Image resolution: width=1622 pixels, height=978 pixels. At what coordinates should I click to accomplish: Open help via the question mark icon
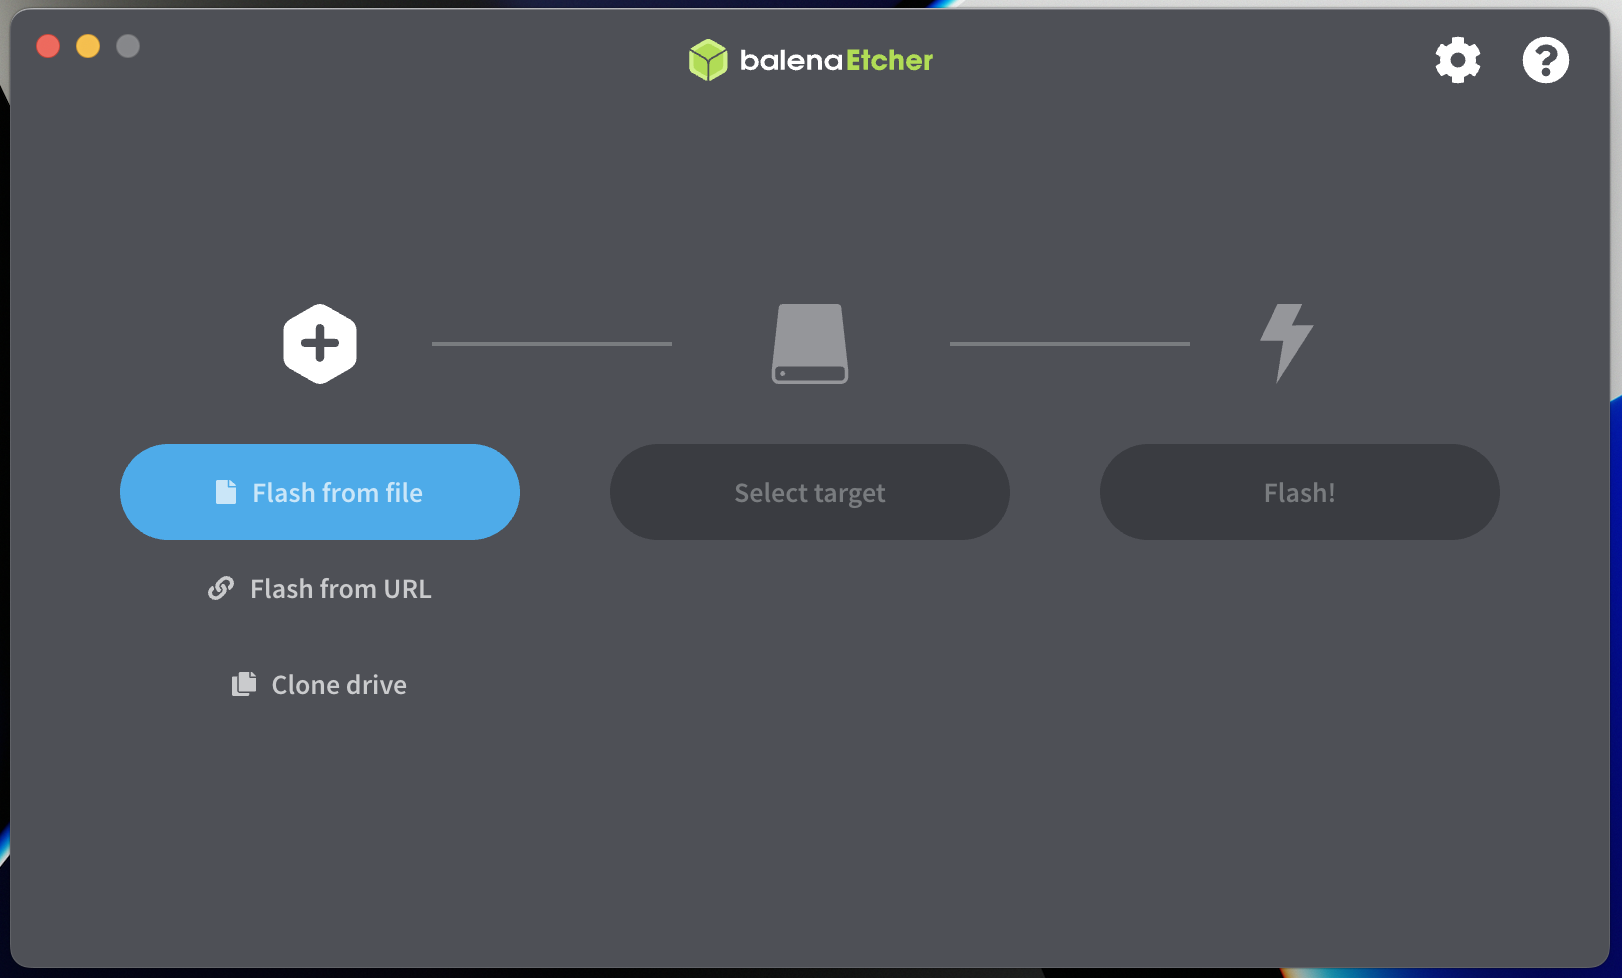[1545, 60]
